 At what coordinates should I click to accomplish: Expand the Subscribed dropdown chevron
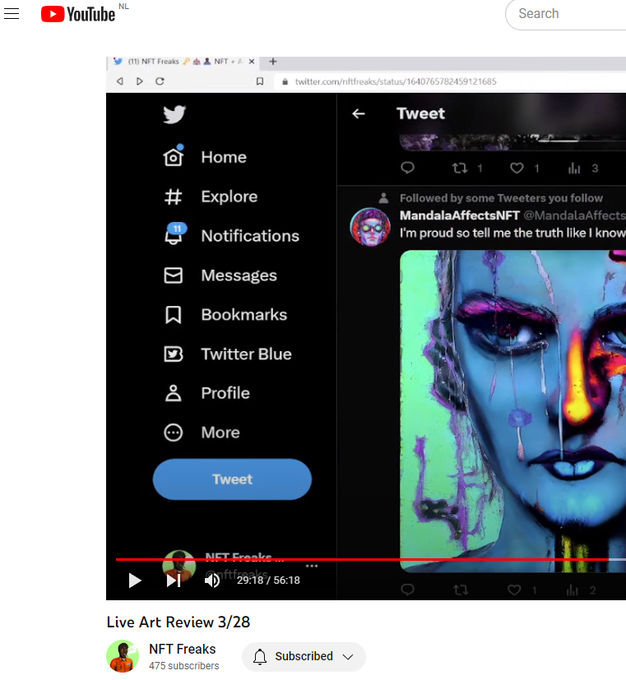click(x=347, y=657)
